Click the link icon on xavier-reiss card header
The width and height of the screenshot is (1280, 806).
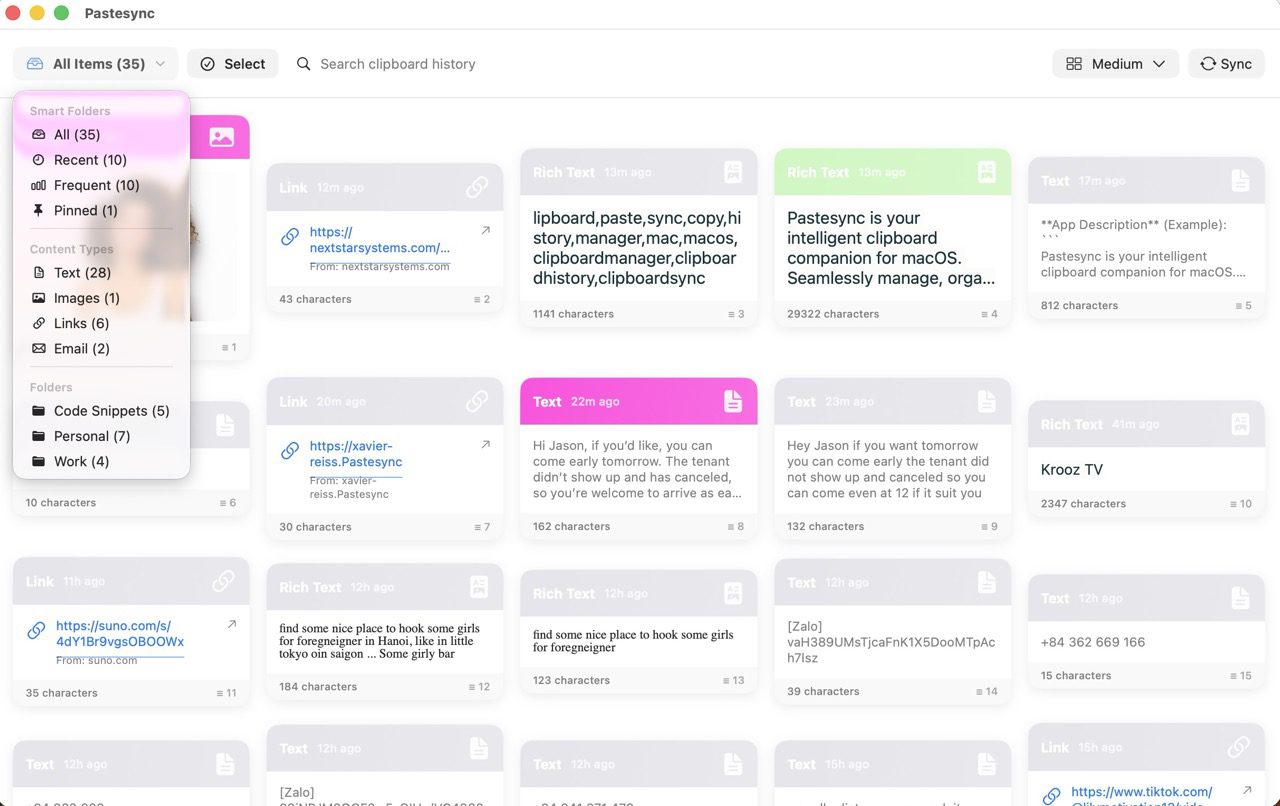477,401
